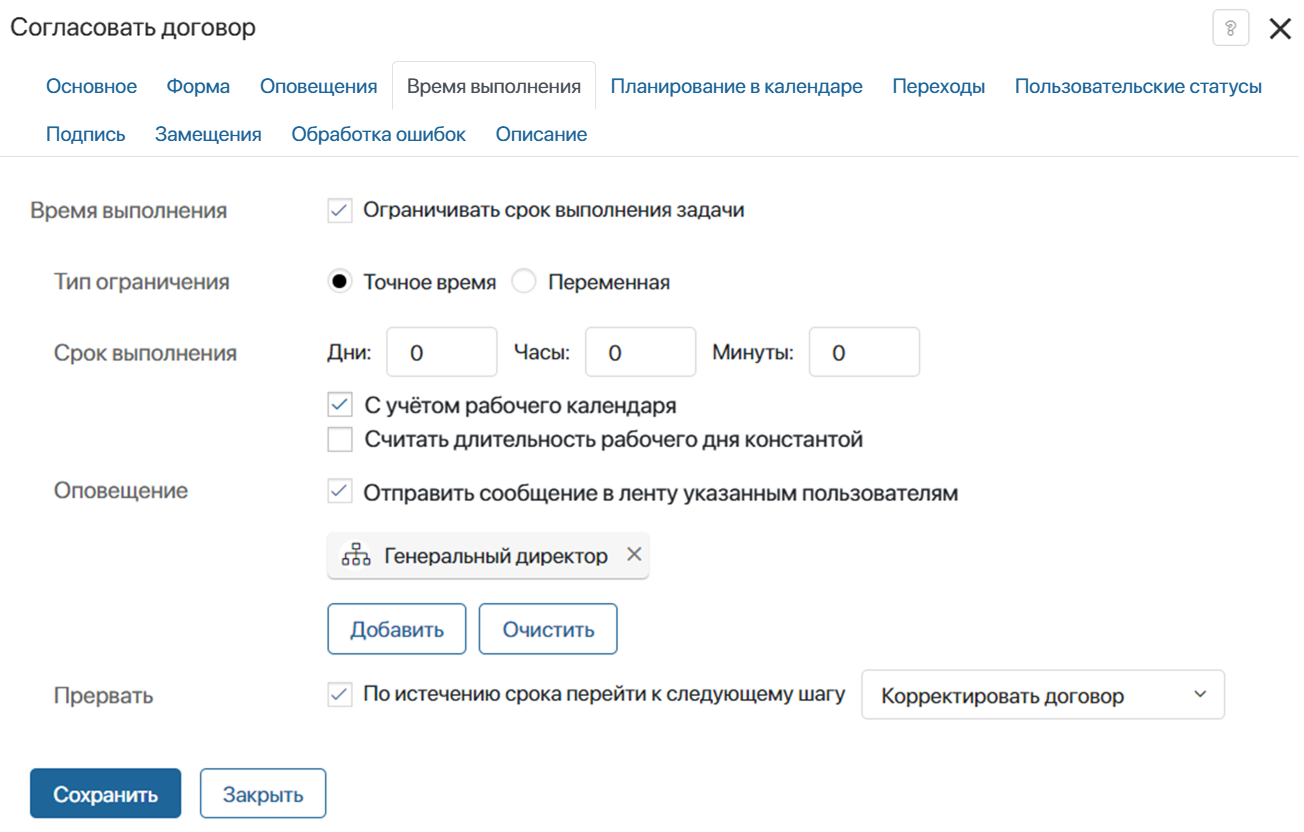Click the Согласовать договор dialog title
Viewport: 1304px width, 832px height.
[x=133, y=28]
